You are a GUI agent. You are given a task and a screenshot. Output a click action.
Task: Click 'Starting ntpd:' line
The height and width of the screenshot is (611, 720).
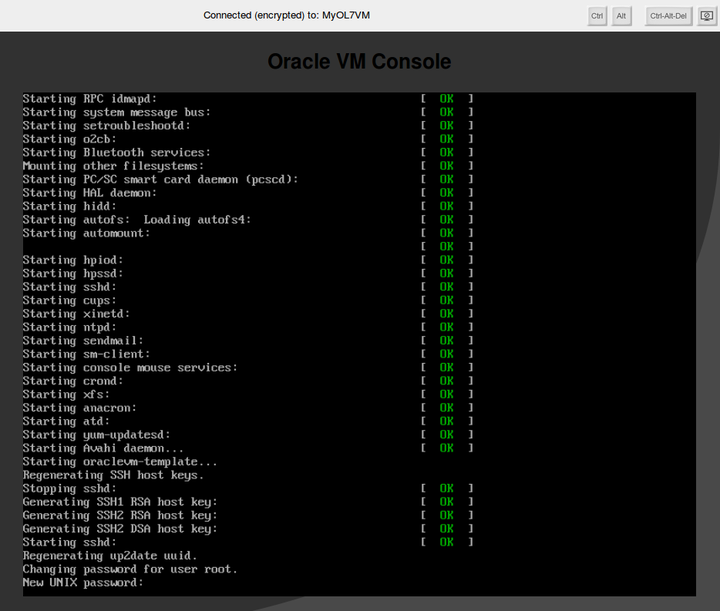pos(70,327)
